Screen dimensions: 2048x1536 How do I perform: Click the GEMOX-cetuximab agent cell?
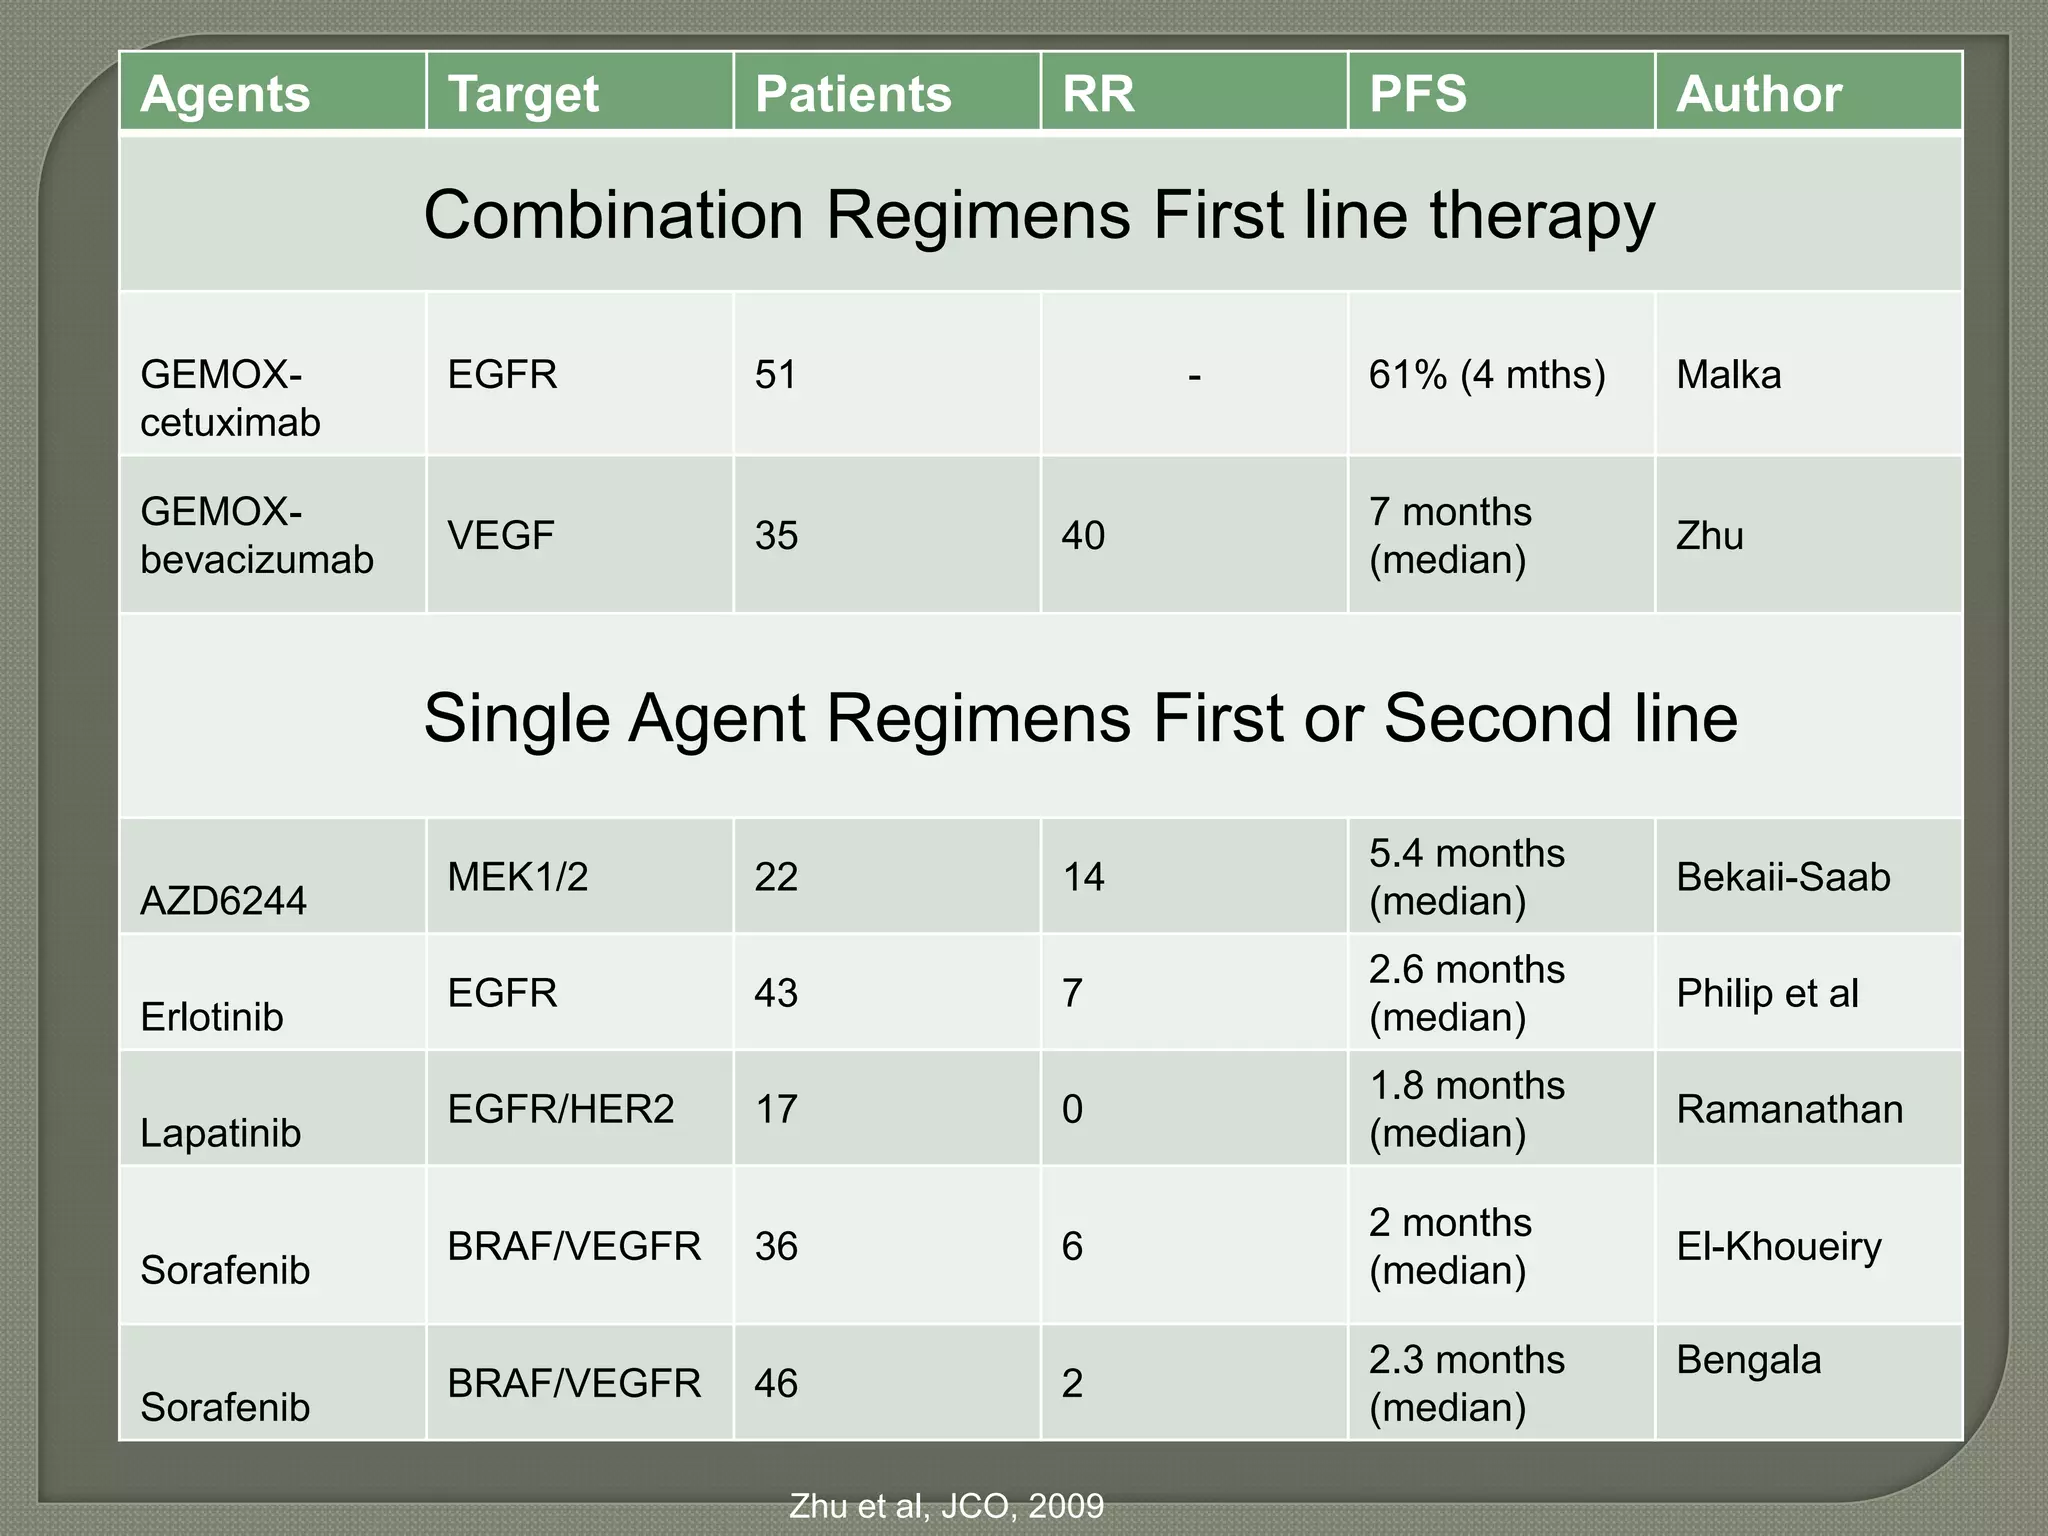click(x=273, y=375)
